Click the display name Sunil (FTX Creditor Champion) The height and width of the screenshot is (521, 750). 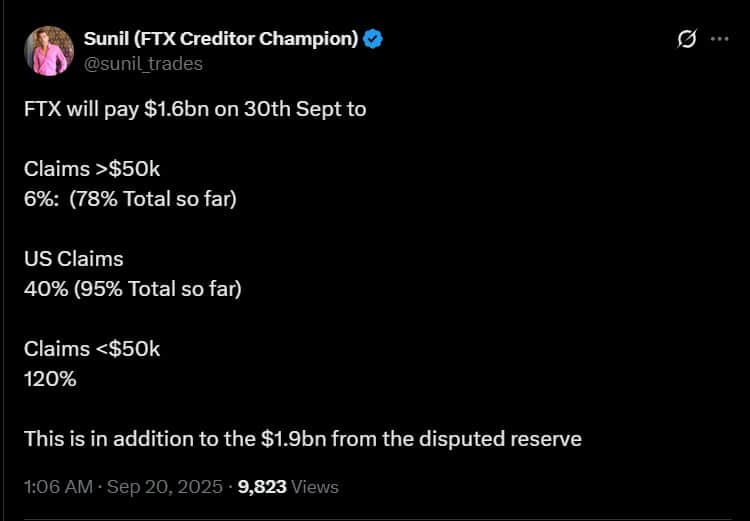point(220,40)
